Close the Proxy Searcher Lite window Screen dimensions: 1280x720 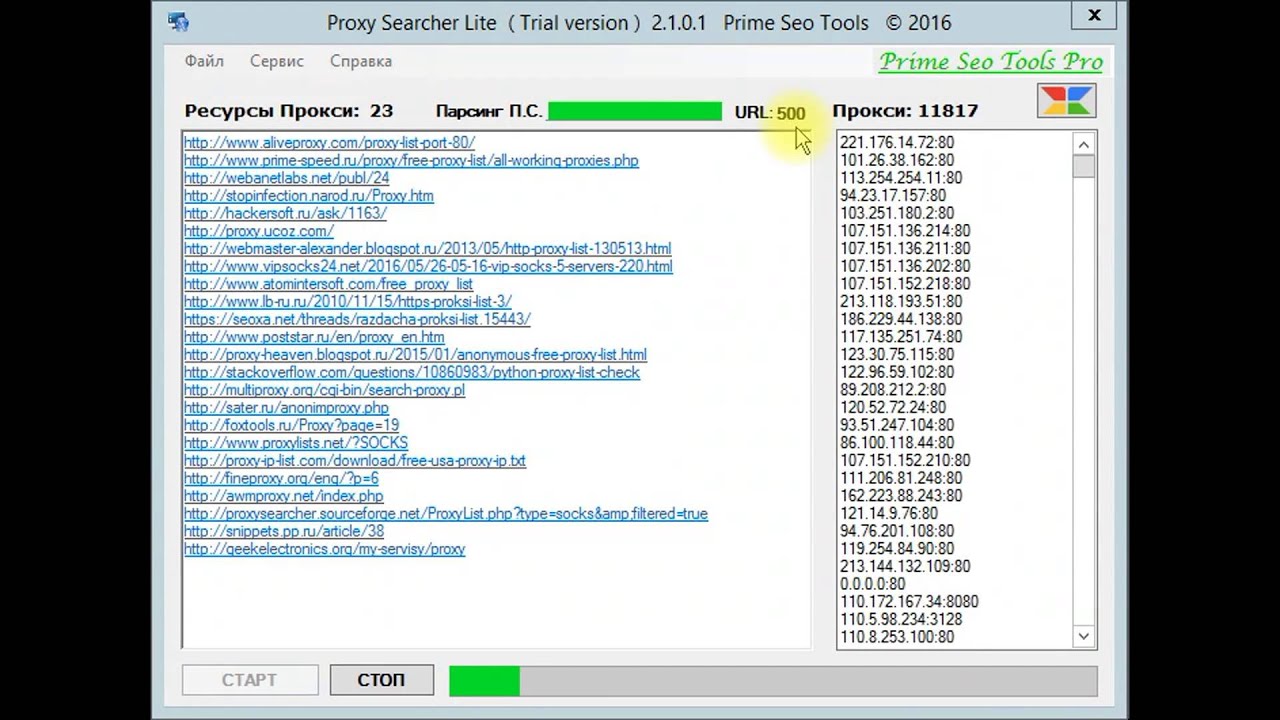point(1094,15)
